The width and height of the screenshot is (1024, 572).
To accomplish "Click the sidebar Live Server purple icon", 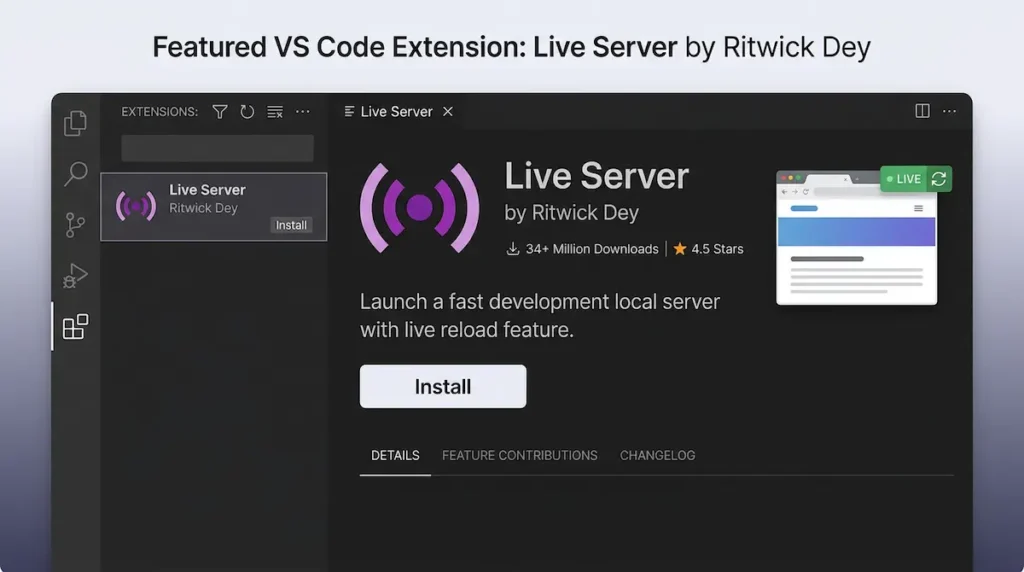I will click(136, 206).
